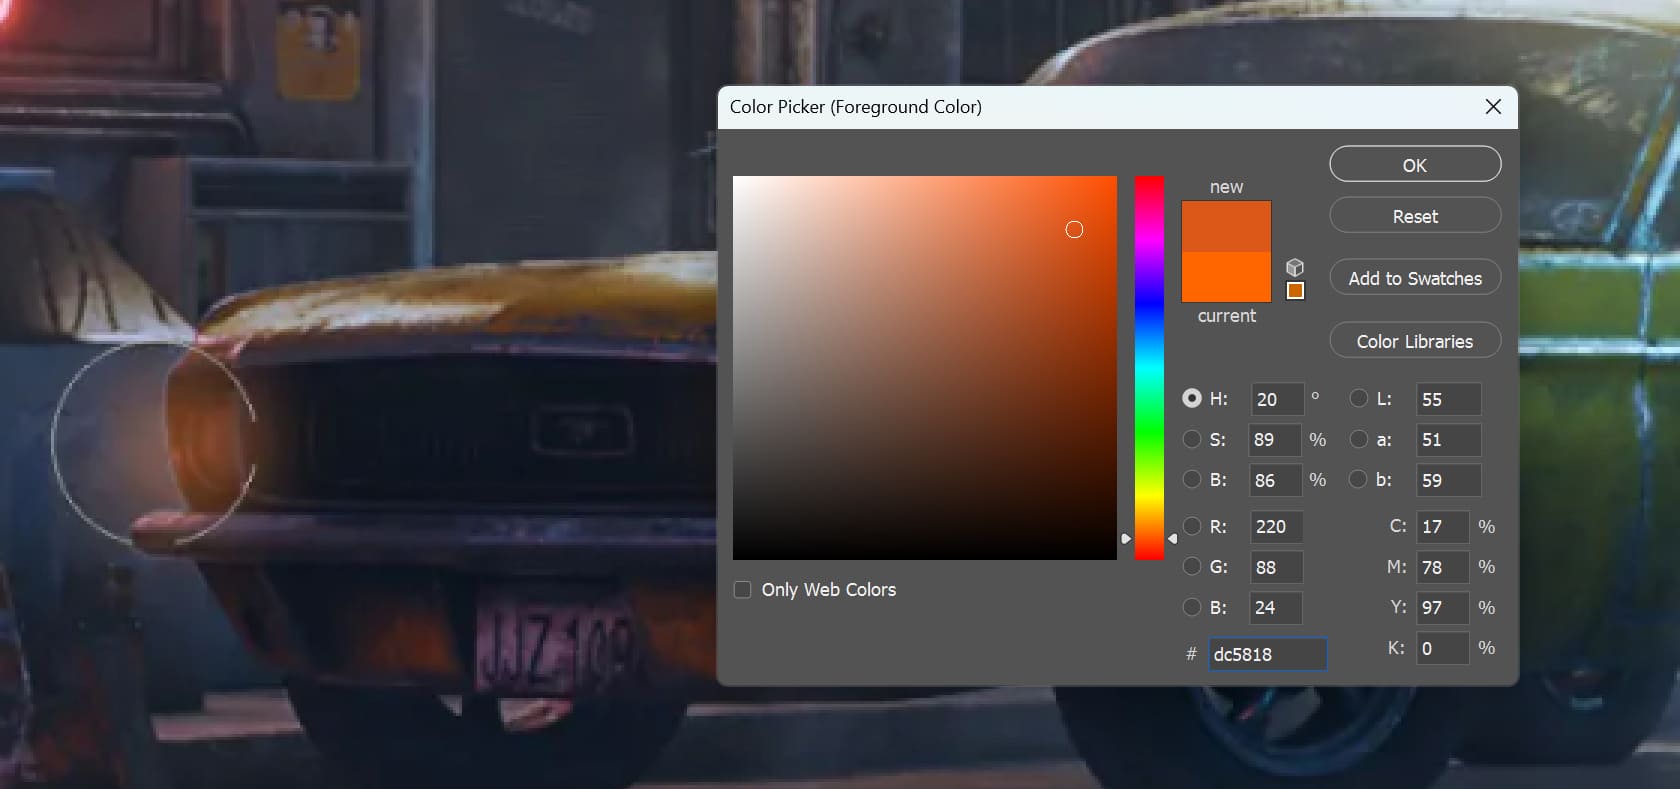Select the R red radio button
1680x789 pixels.
(x=1192, y=526)
